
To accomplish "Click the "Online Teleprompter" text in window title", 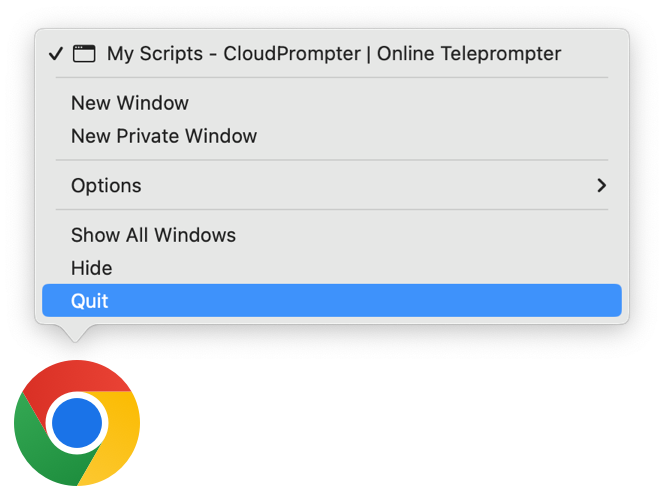I will 469,54.
